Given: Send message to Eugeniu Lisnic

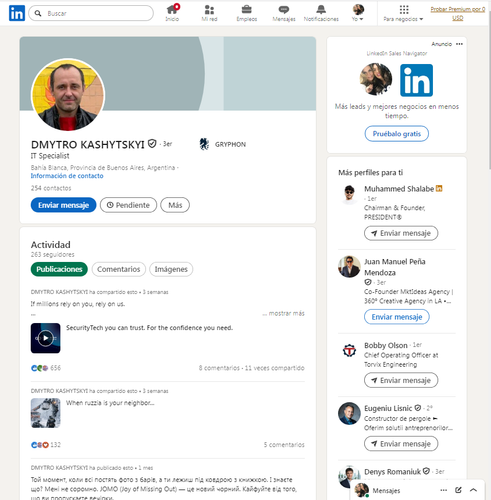Looking at the screenshot, I should click(x=401, y=444).
